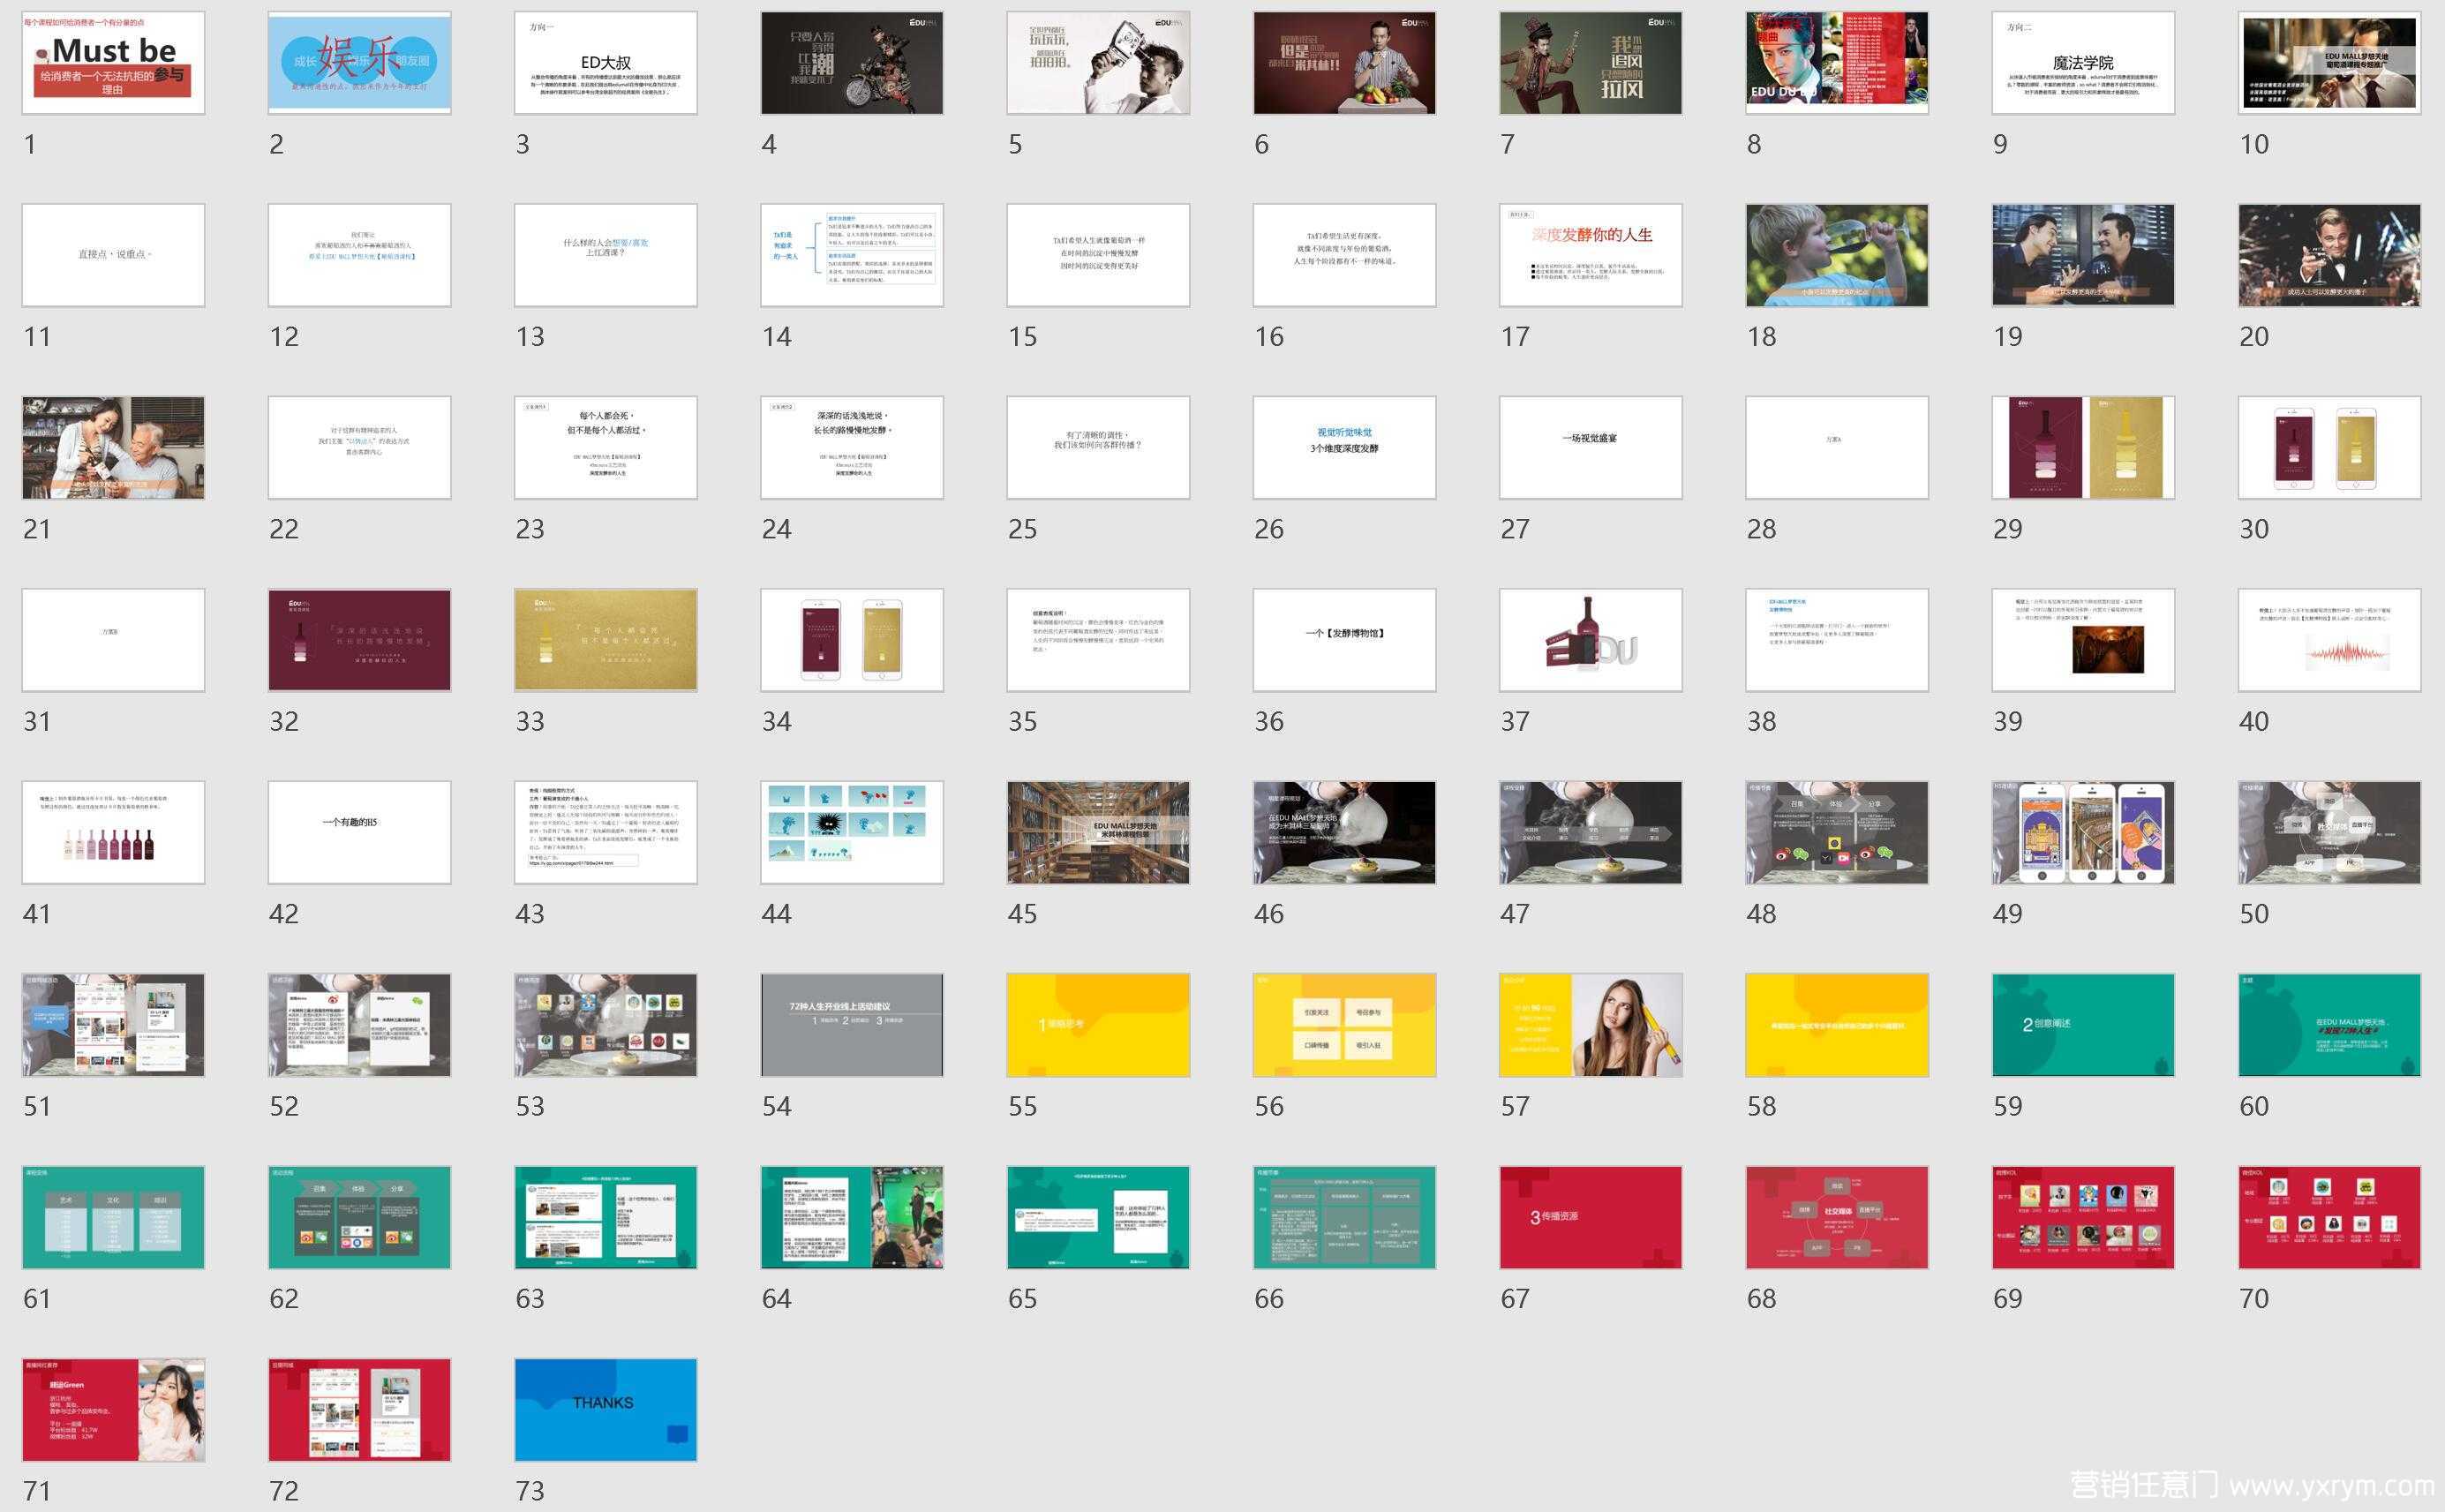Select slide 41 row of wine bottles
The height and width of the screenshot is (1512, 2445).
113,833
